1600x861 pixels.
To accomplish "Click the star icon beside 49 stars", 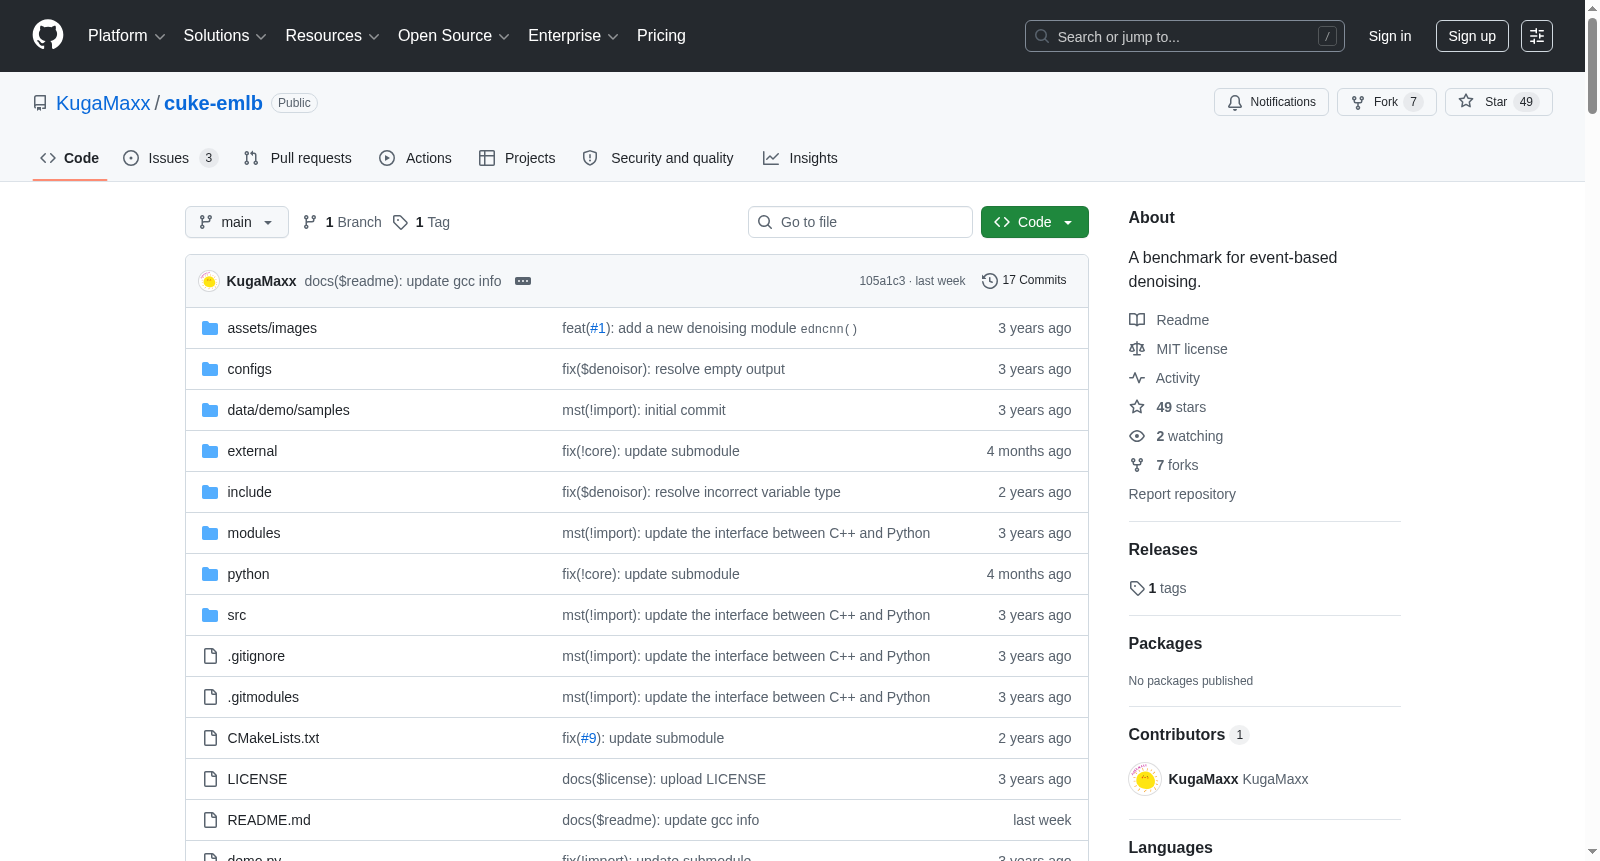I will click(1137, 407).
